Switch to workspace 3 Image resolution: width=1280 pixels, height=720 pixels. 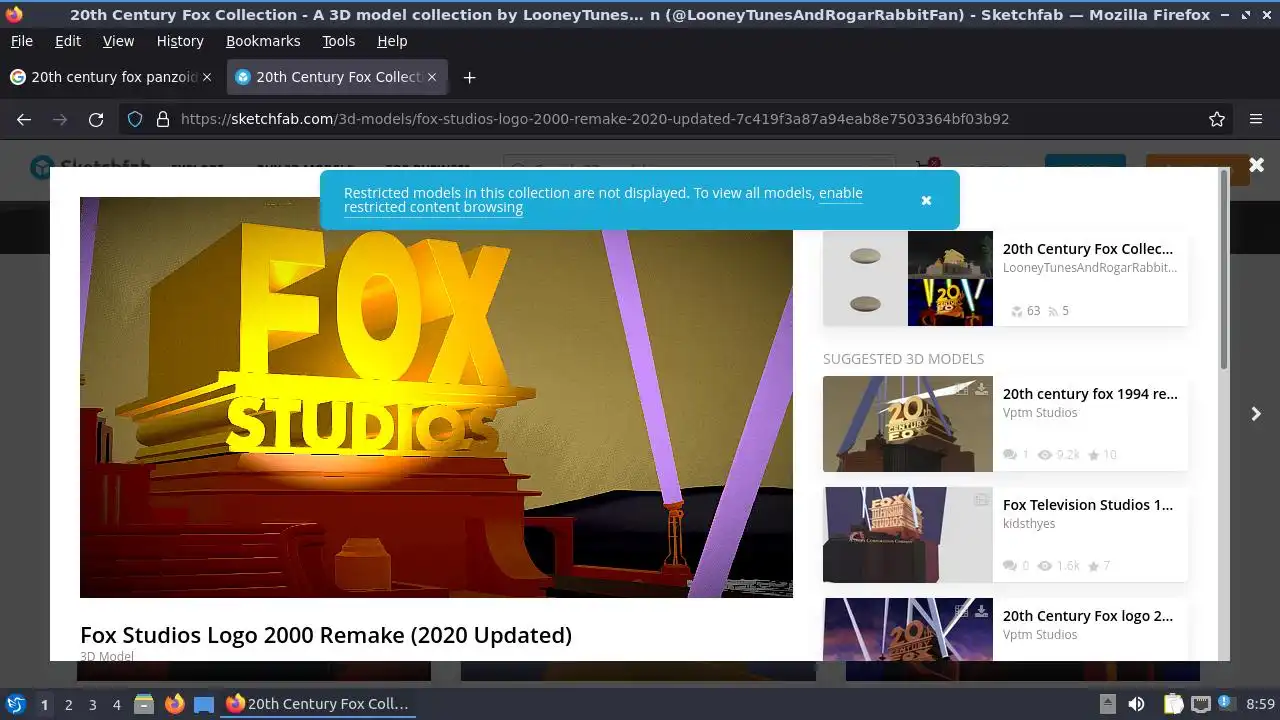coord(92,704)
